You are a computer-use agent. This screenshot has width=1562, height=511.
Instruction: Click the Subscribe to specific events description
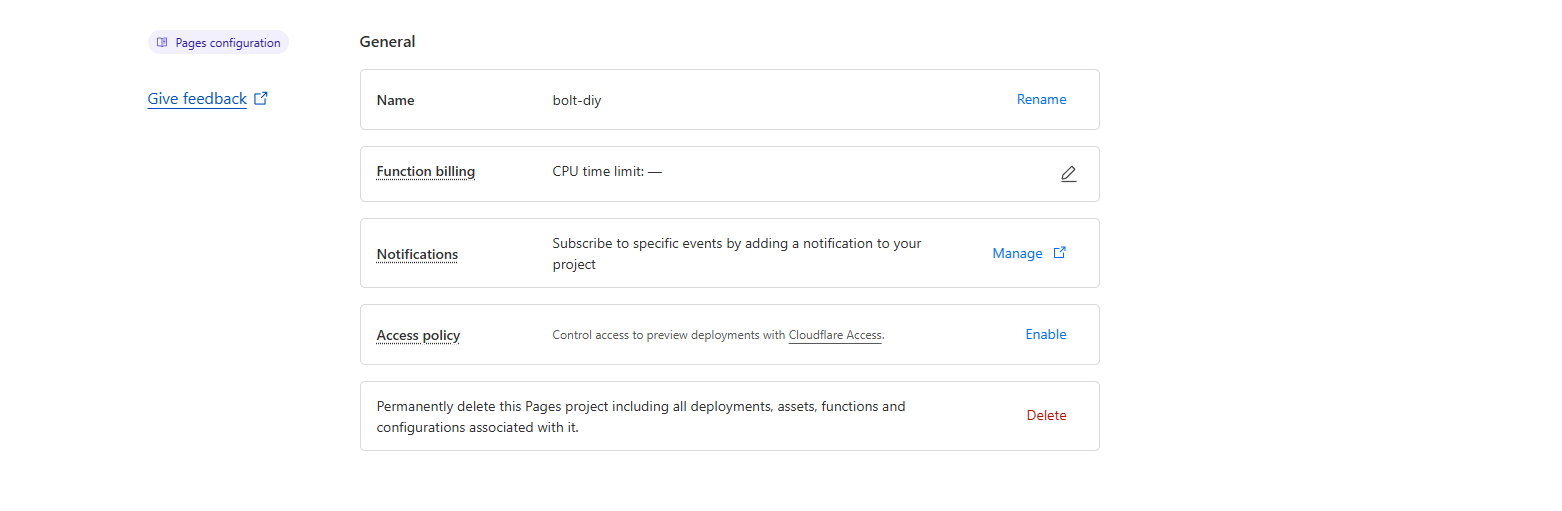pyautogui.click(x=737, y=254)
